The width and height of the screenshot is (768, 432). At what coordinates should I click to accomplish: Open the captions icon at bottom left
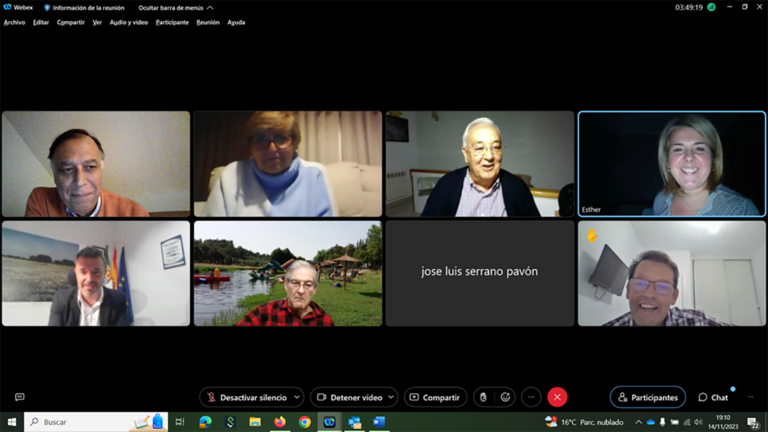pyautogui.click(x=19, y=397)
